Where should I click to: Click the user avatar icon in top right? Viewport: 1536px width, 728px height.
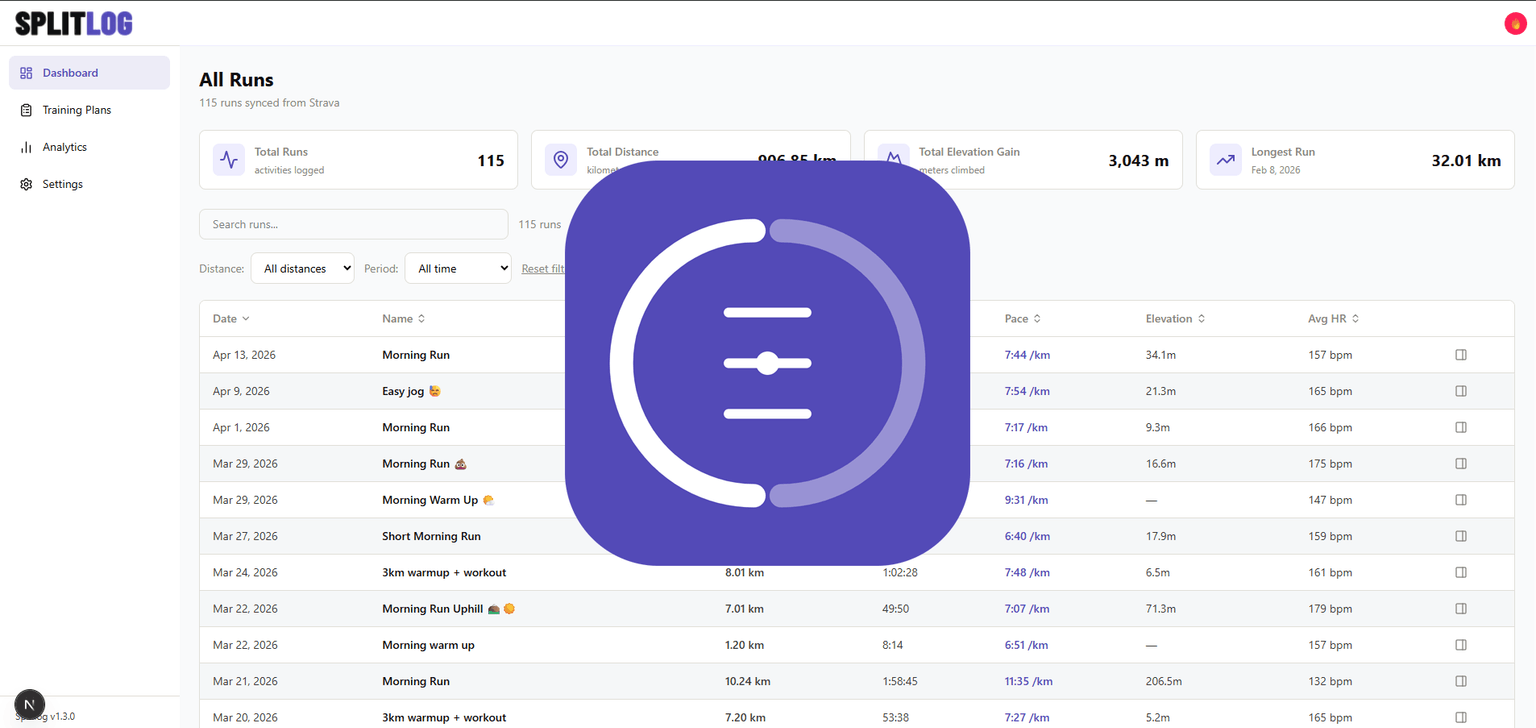(1515, 24)
